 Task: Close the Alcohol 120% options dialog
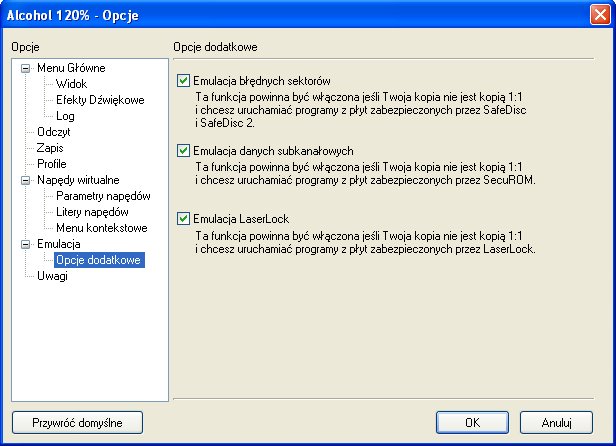pyautogui.click(x=600, y=15)
